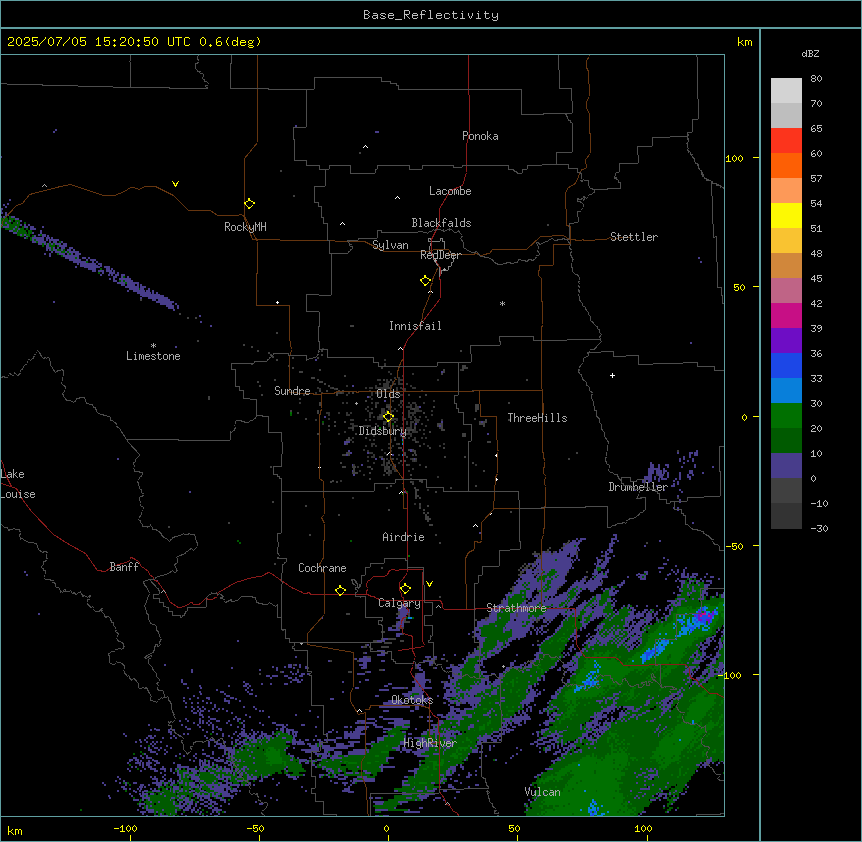Select the yellow 54 dBZ legend swatch
The width and height of the screenshot is (862, 842).
786,215
